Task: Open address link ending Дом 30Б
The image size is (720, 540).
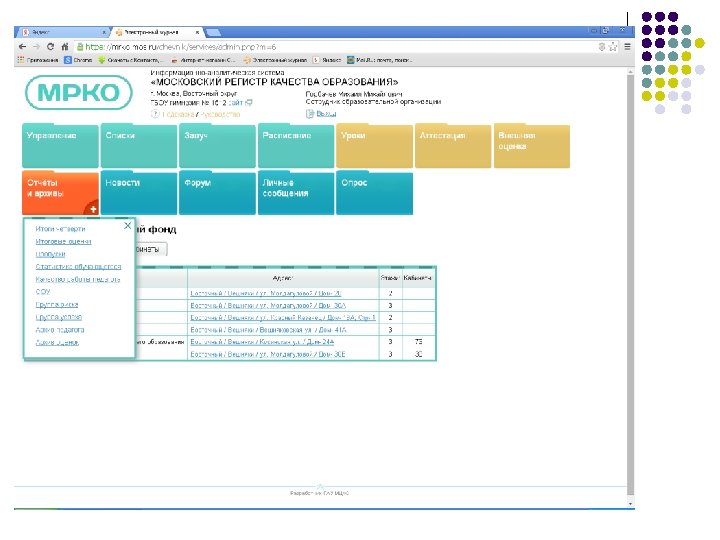Action: [268, 354]
